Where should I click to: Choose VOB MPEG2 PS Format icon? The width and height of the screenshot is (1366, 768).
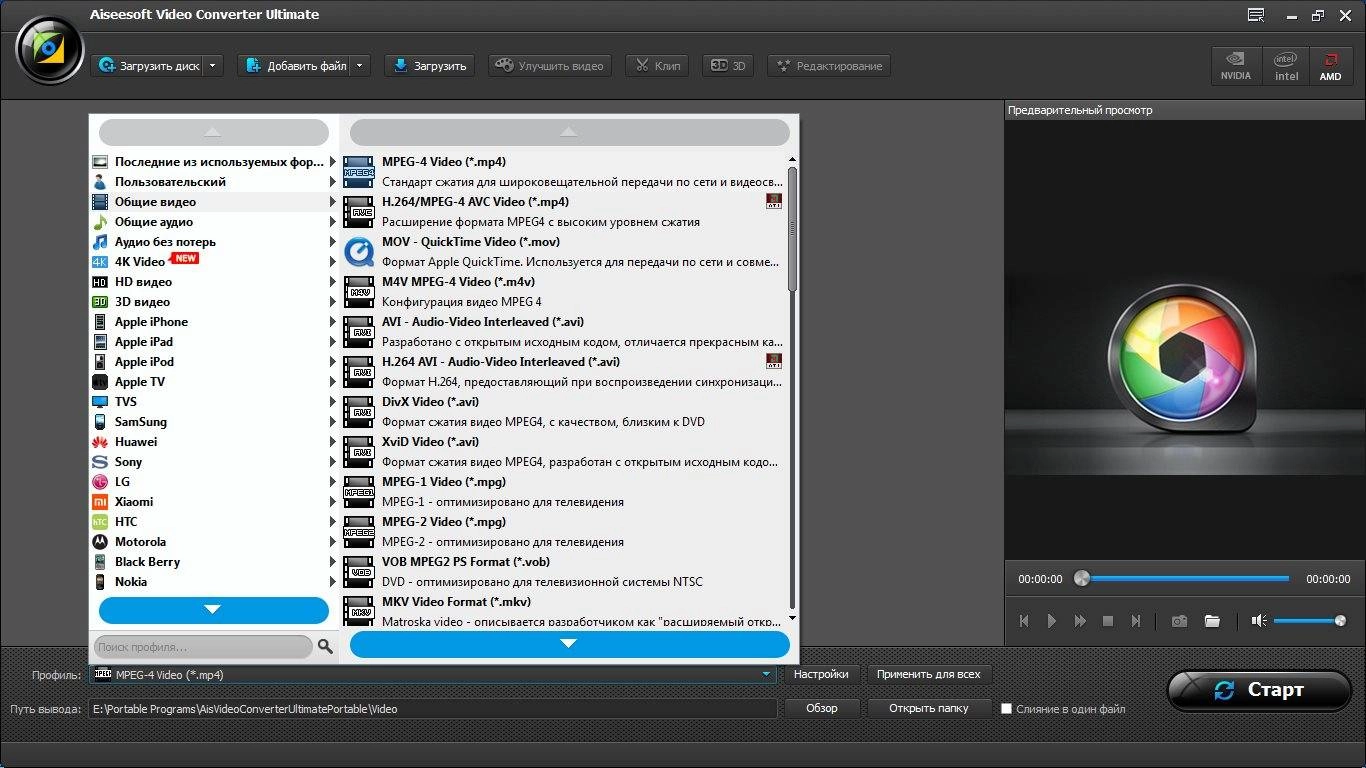point(359,571)
